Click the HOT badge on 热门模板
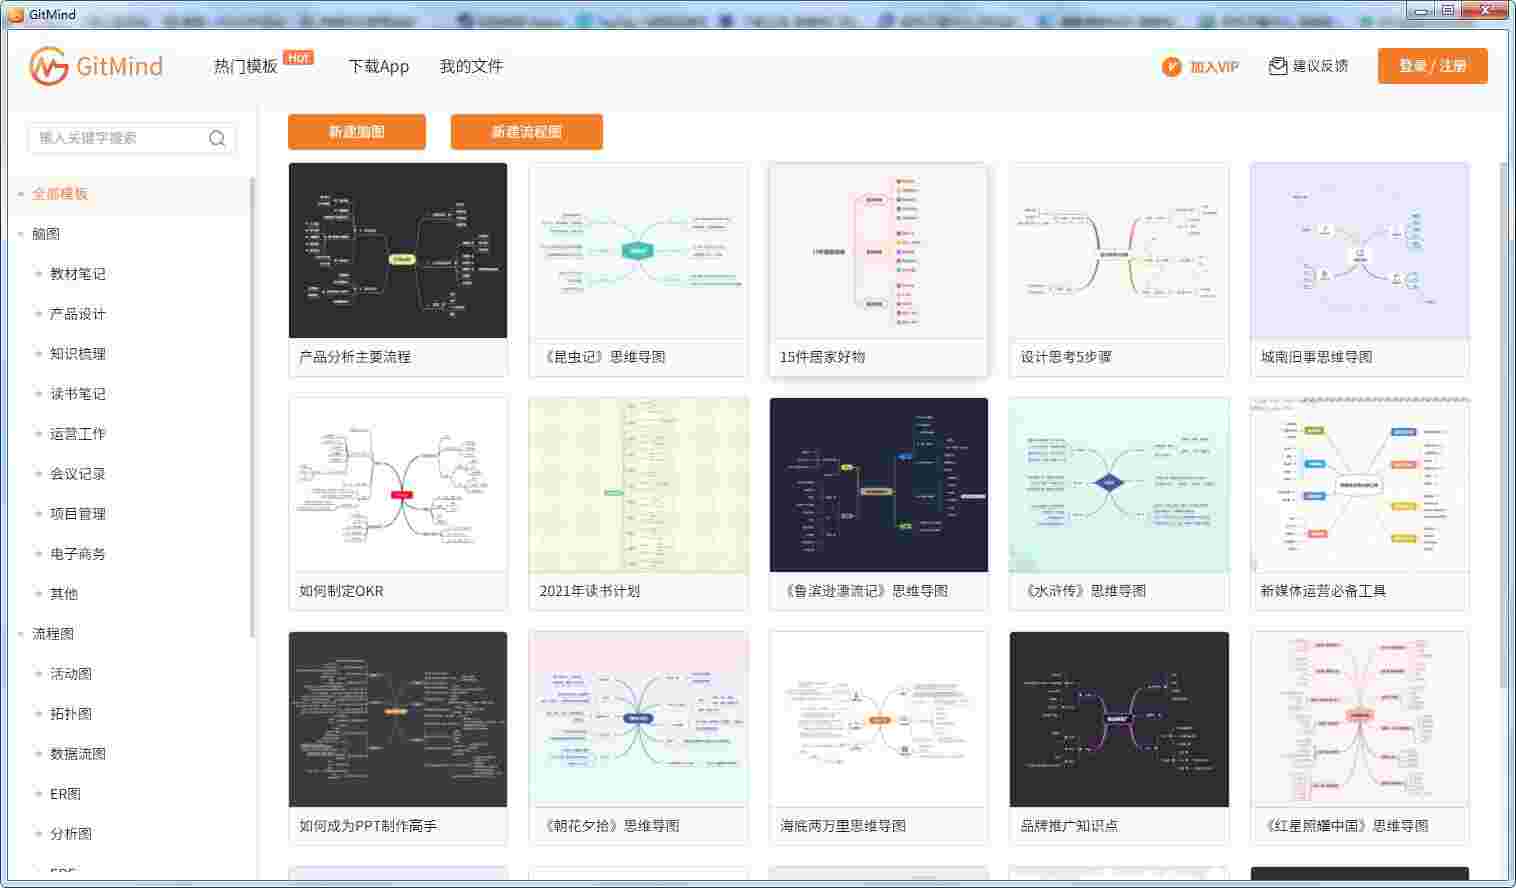The width and height of the screenshot is (1516, 888). 298,57
